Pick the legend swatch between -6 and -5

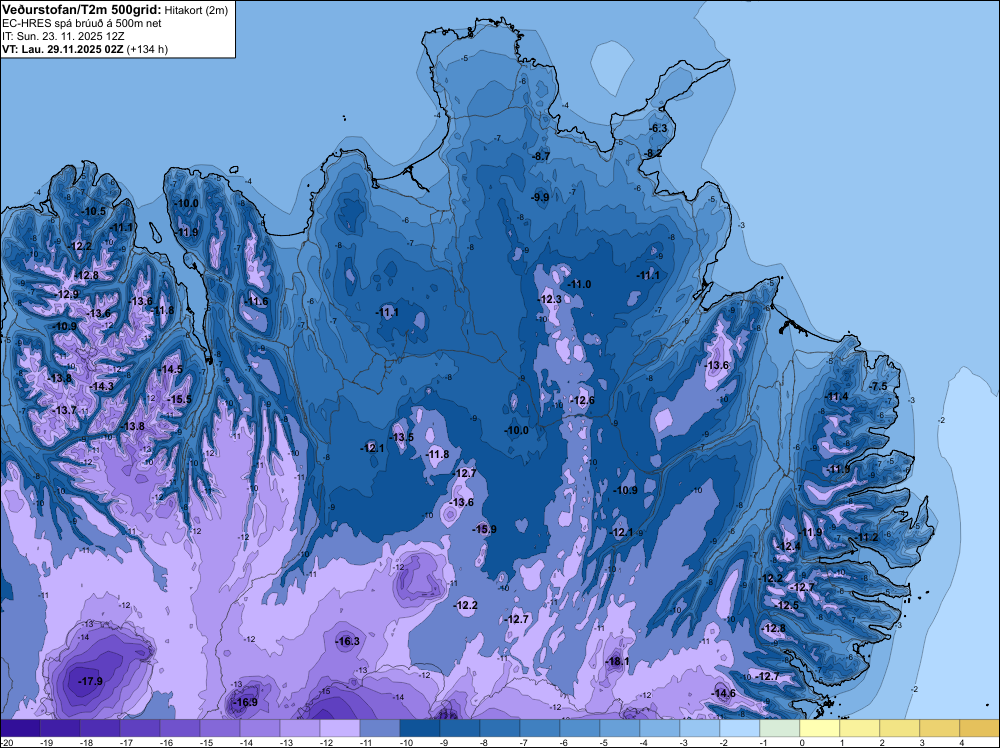(x=580, y=728)
